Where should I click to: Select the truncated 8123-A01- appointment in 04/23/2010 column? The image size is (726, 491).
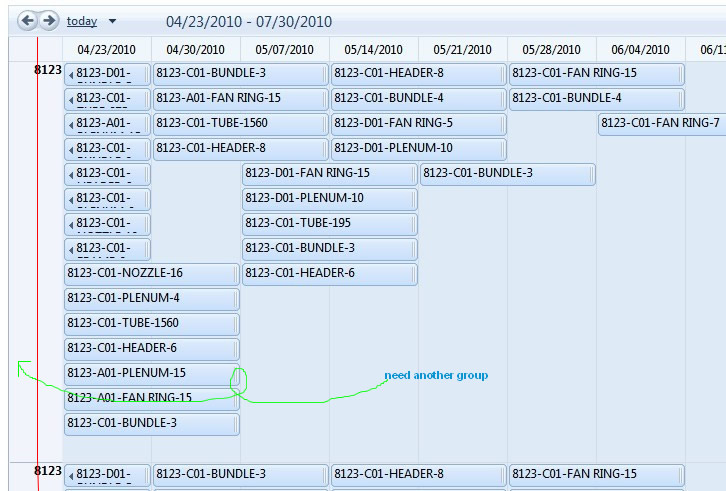click(107, 124)
